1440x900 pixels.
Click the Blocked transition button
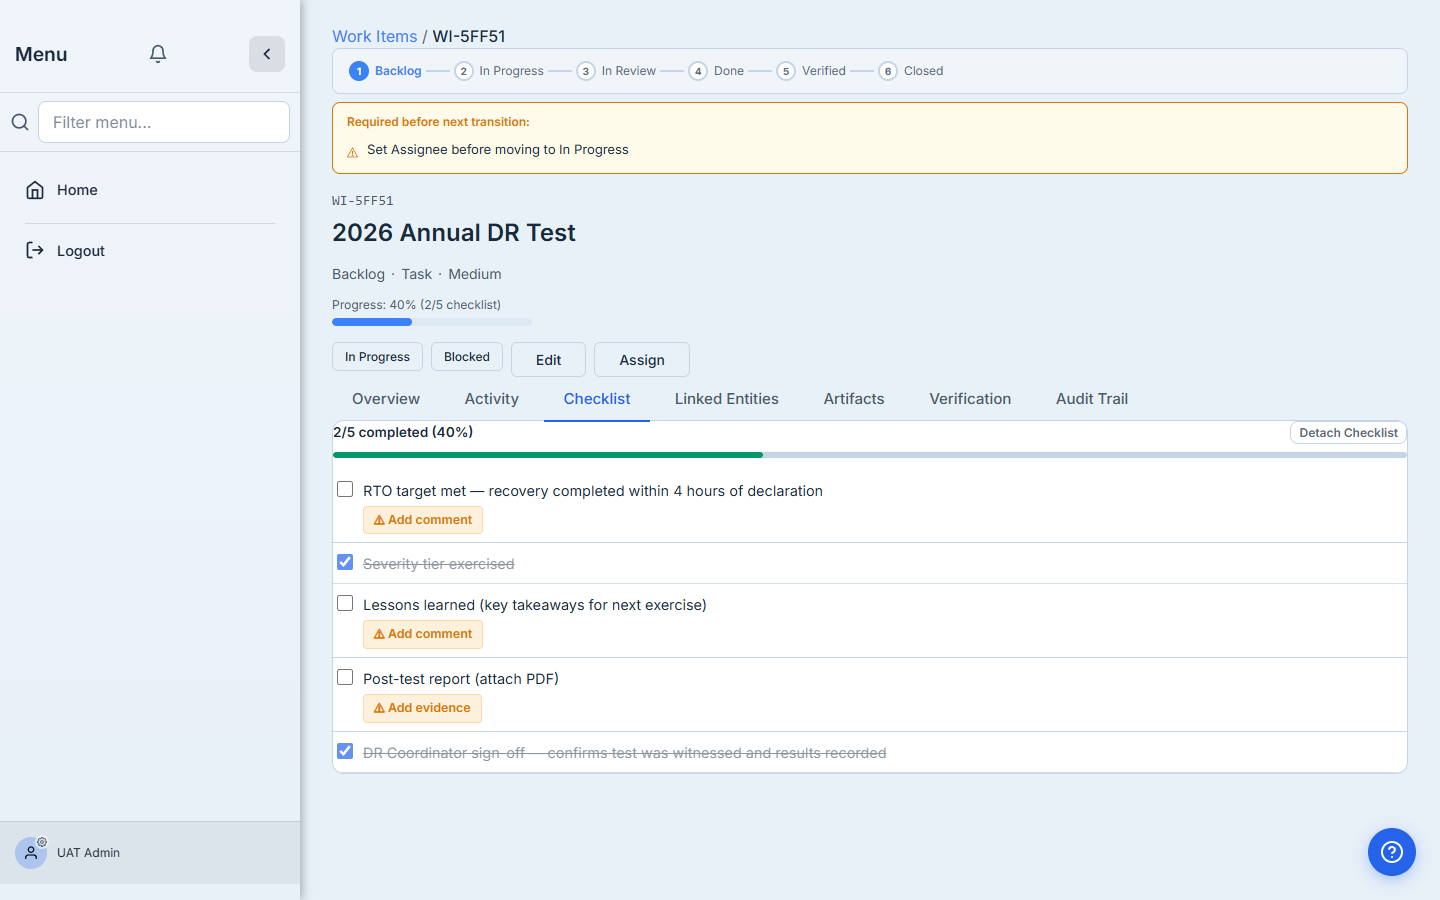coord(467,357)
